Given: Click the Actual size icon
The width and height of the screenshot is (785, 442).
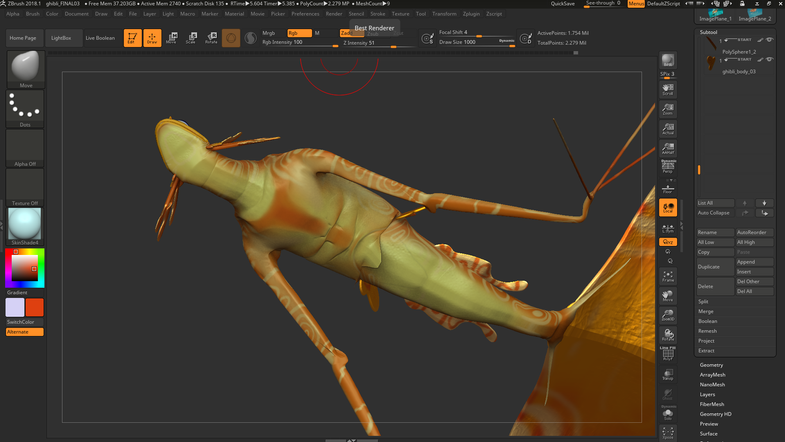Looking at the screenshot, I should (668, 128).
